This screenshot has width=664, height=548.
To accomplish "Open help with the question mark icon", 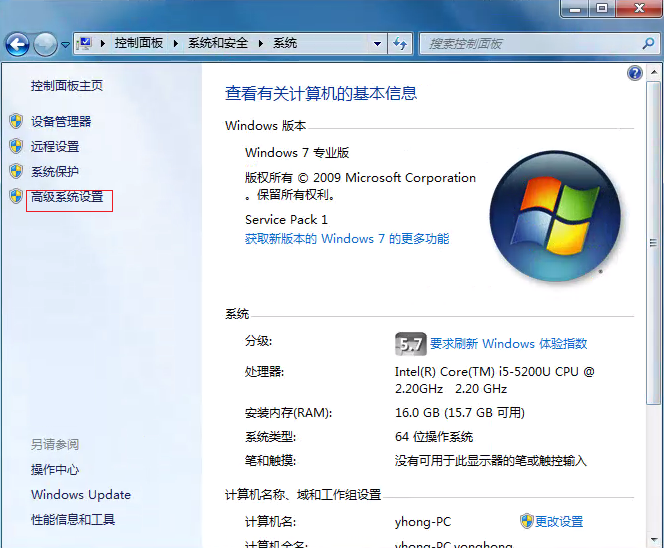I will point(635,73).
